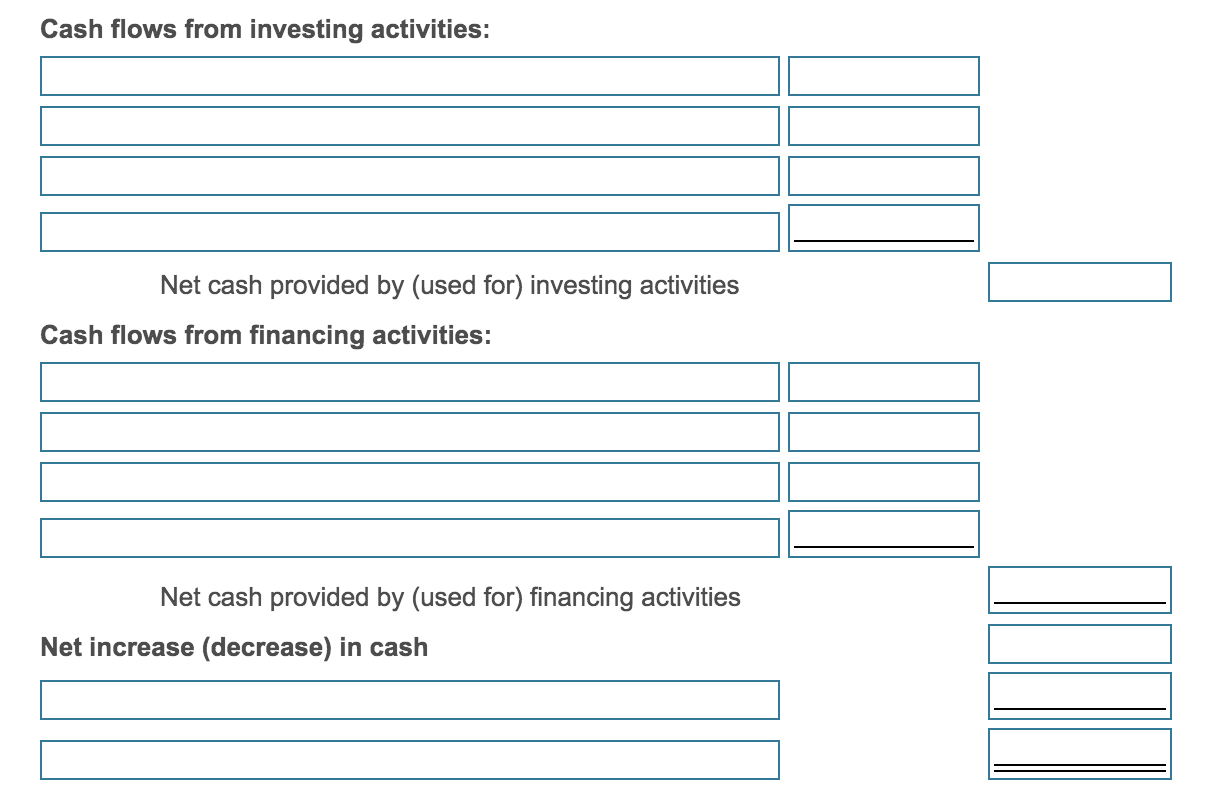Select the third amount box in investing section
The height and width of the screenshot is (798, 1228).
pyautogui.click(x=884, y=176)
